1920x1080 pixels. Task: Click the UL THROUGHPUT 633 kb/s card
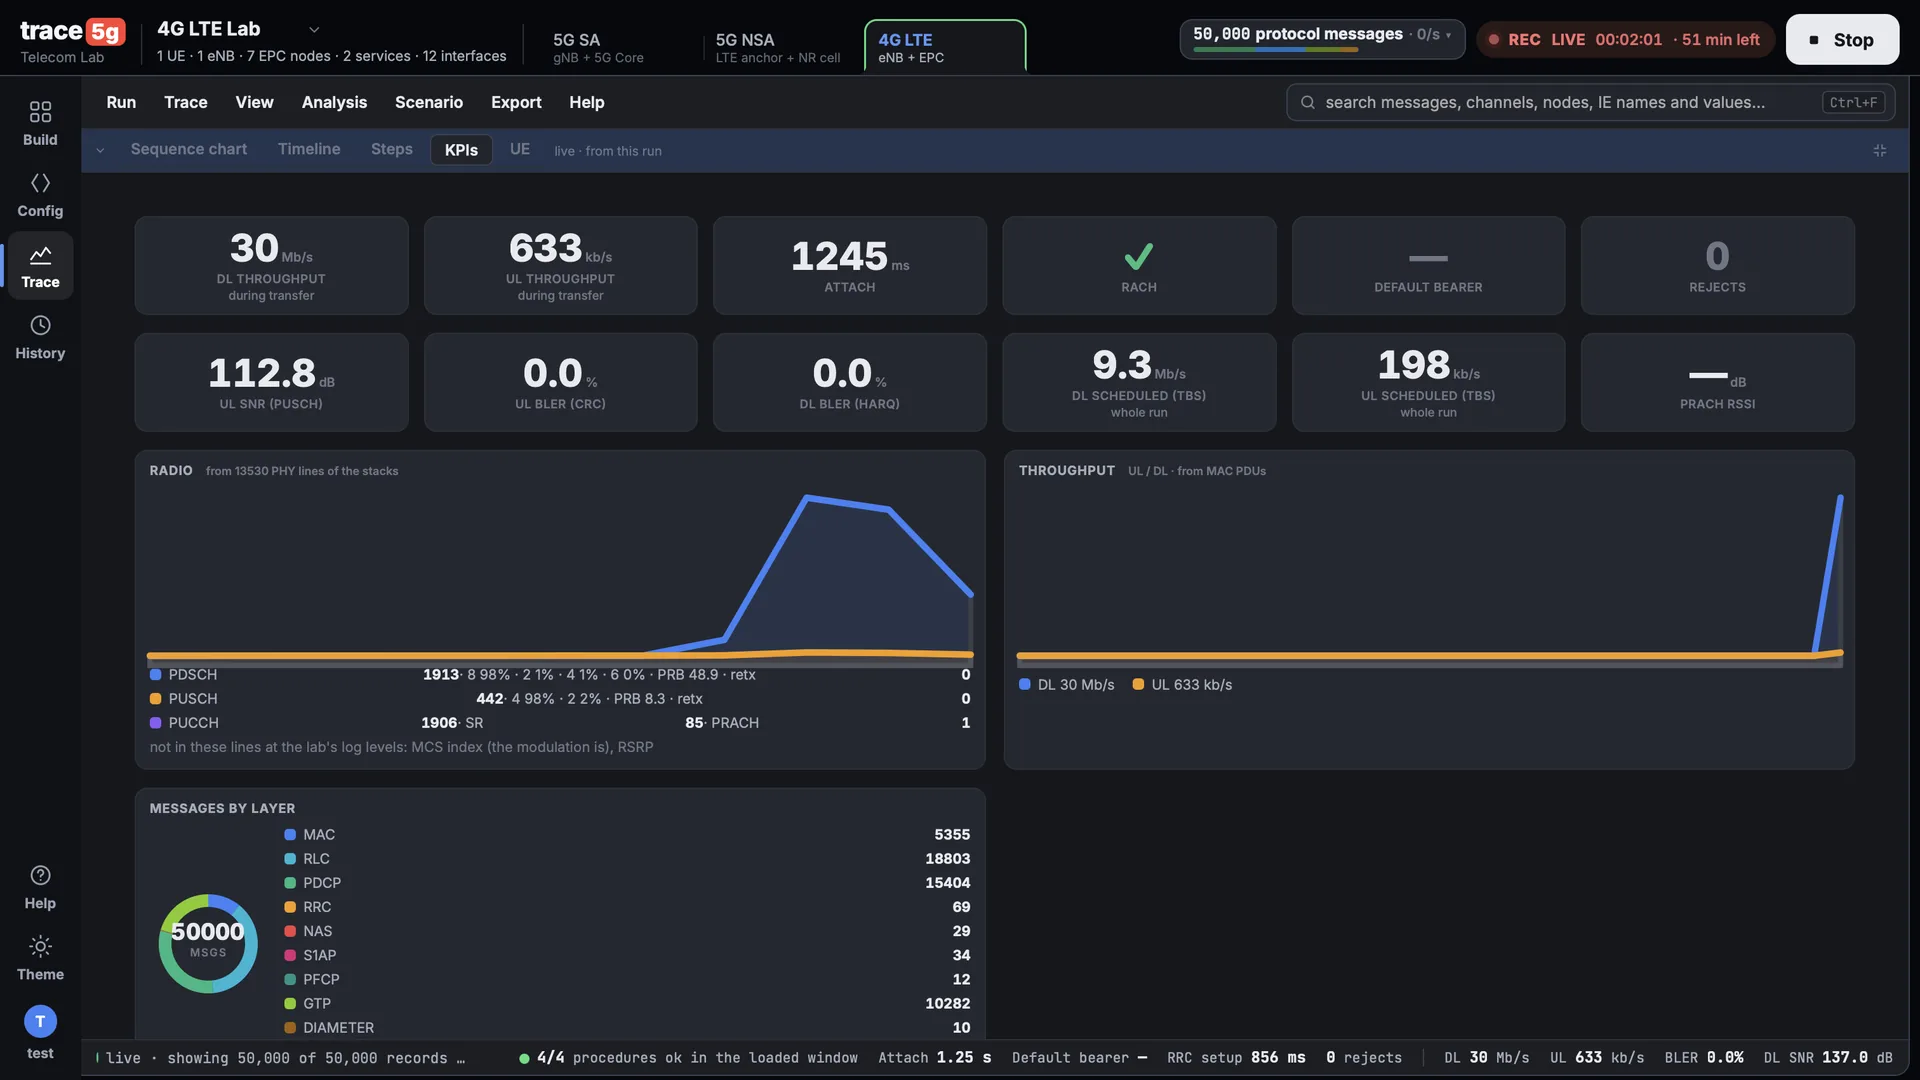click(560, 266)
